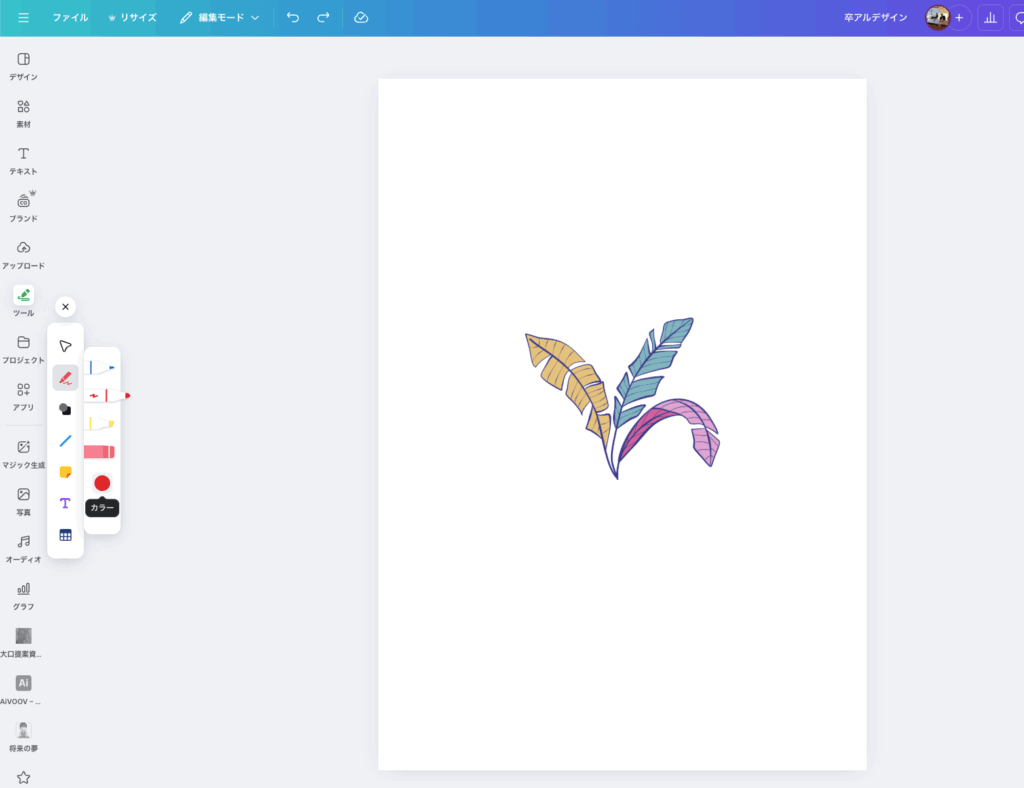
Task: Open the red カラー swatch
Action: tap(102, 483)
